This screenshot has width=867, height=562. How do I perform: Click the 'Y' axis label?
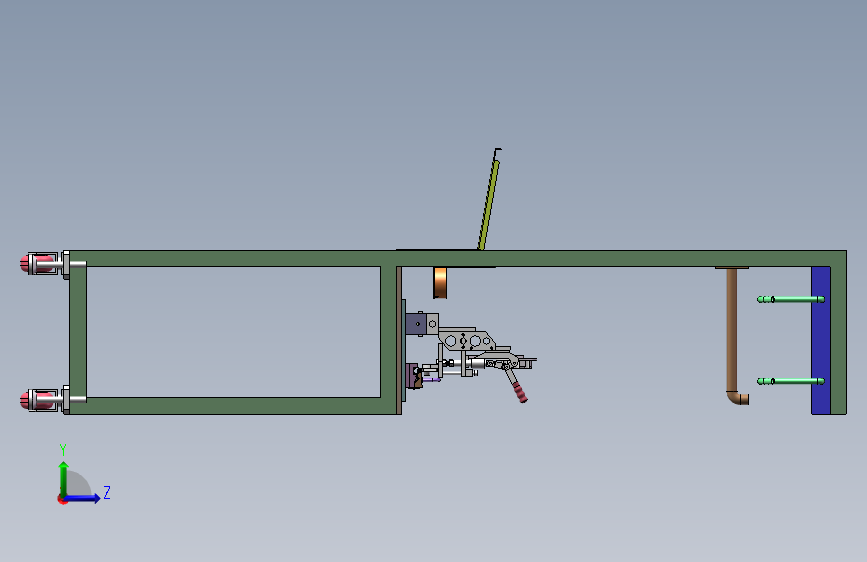point(63,449)
